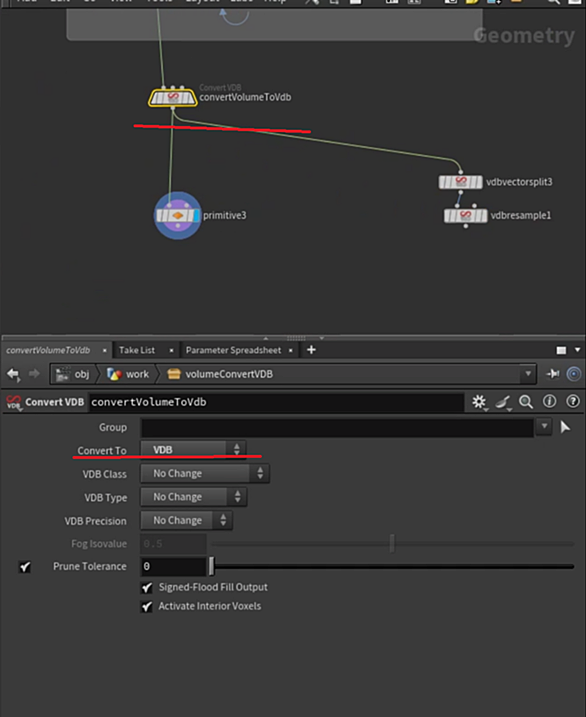The width and height of the screenshot is (586, 717).
Task: Click the Fog Isovalue slider
Action: coord(392,543)
